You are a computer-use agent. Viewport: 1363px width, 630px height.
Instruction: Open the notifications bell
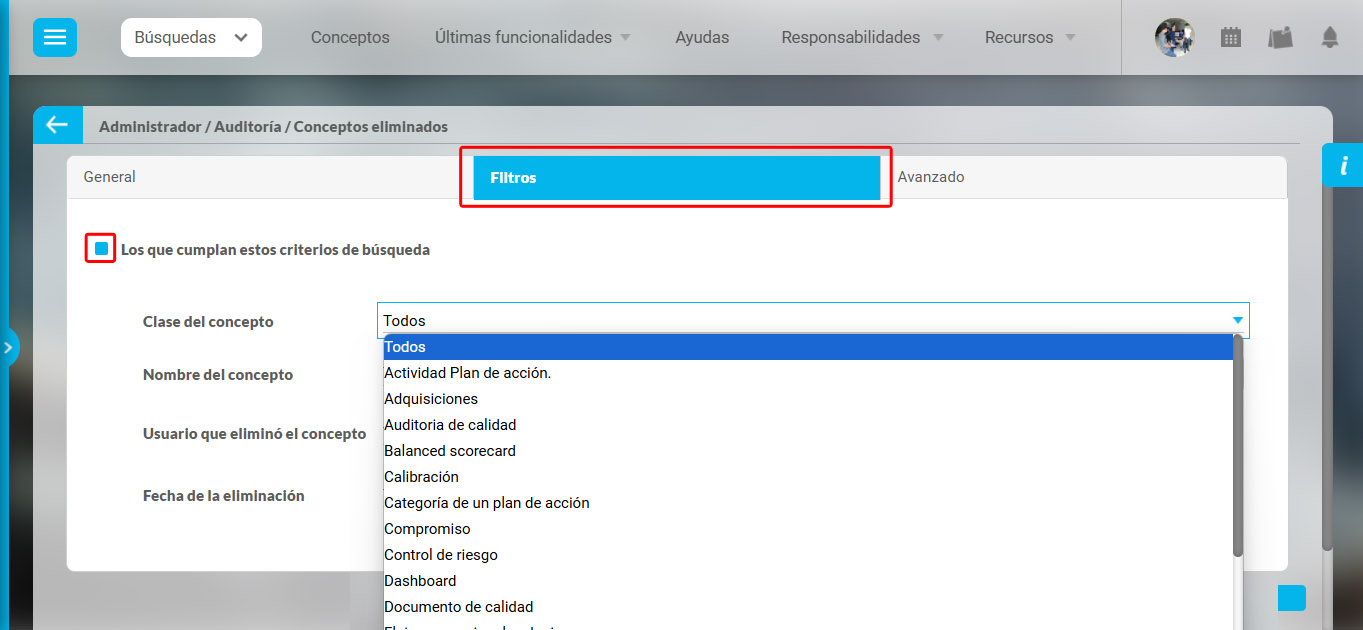[1330, 36]
